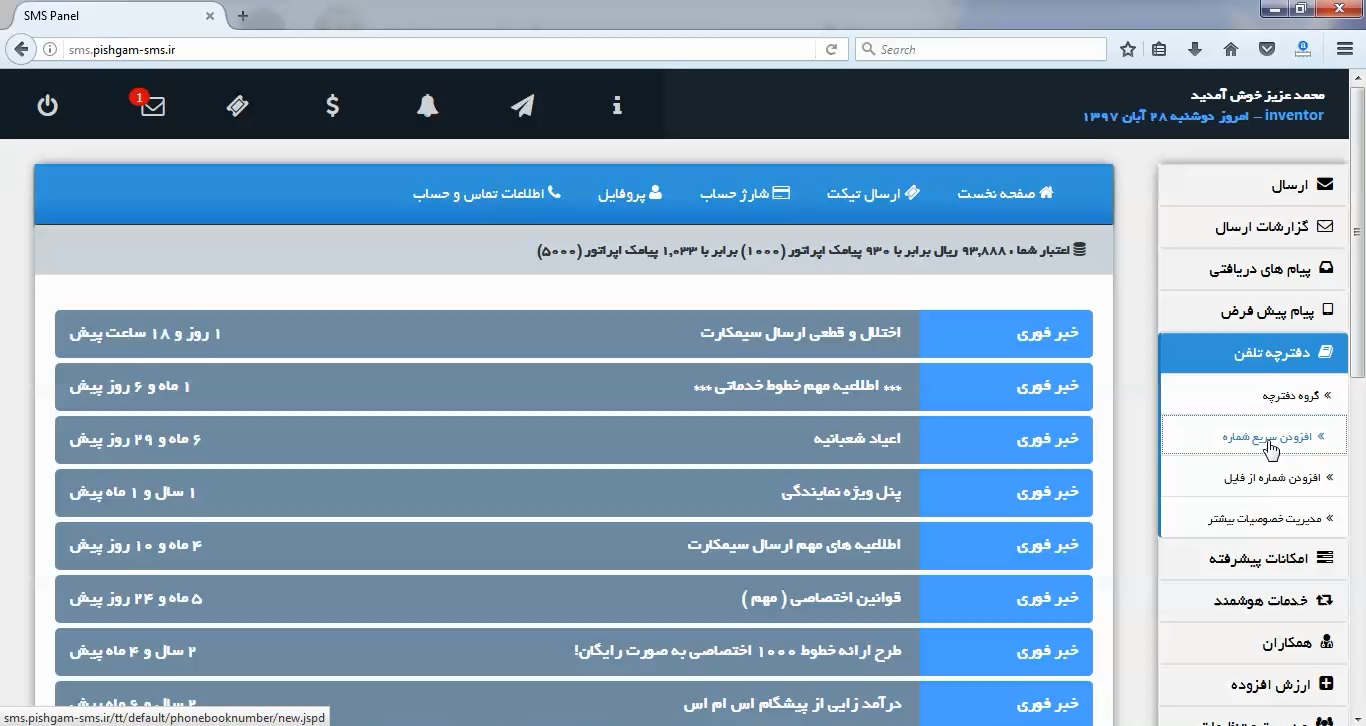The height and width of the screenshot is (726, 1366).
Task: Expand پیام های دریافتی sidebar section
Action: coord(1253,269)
